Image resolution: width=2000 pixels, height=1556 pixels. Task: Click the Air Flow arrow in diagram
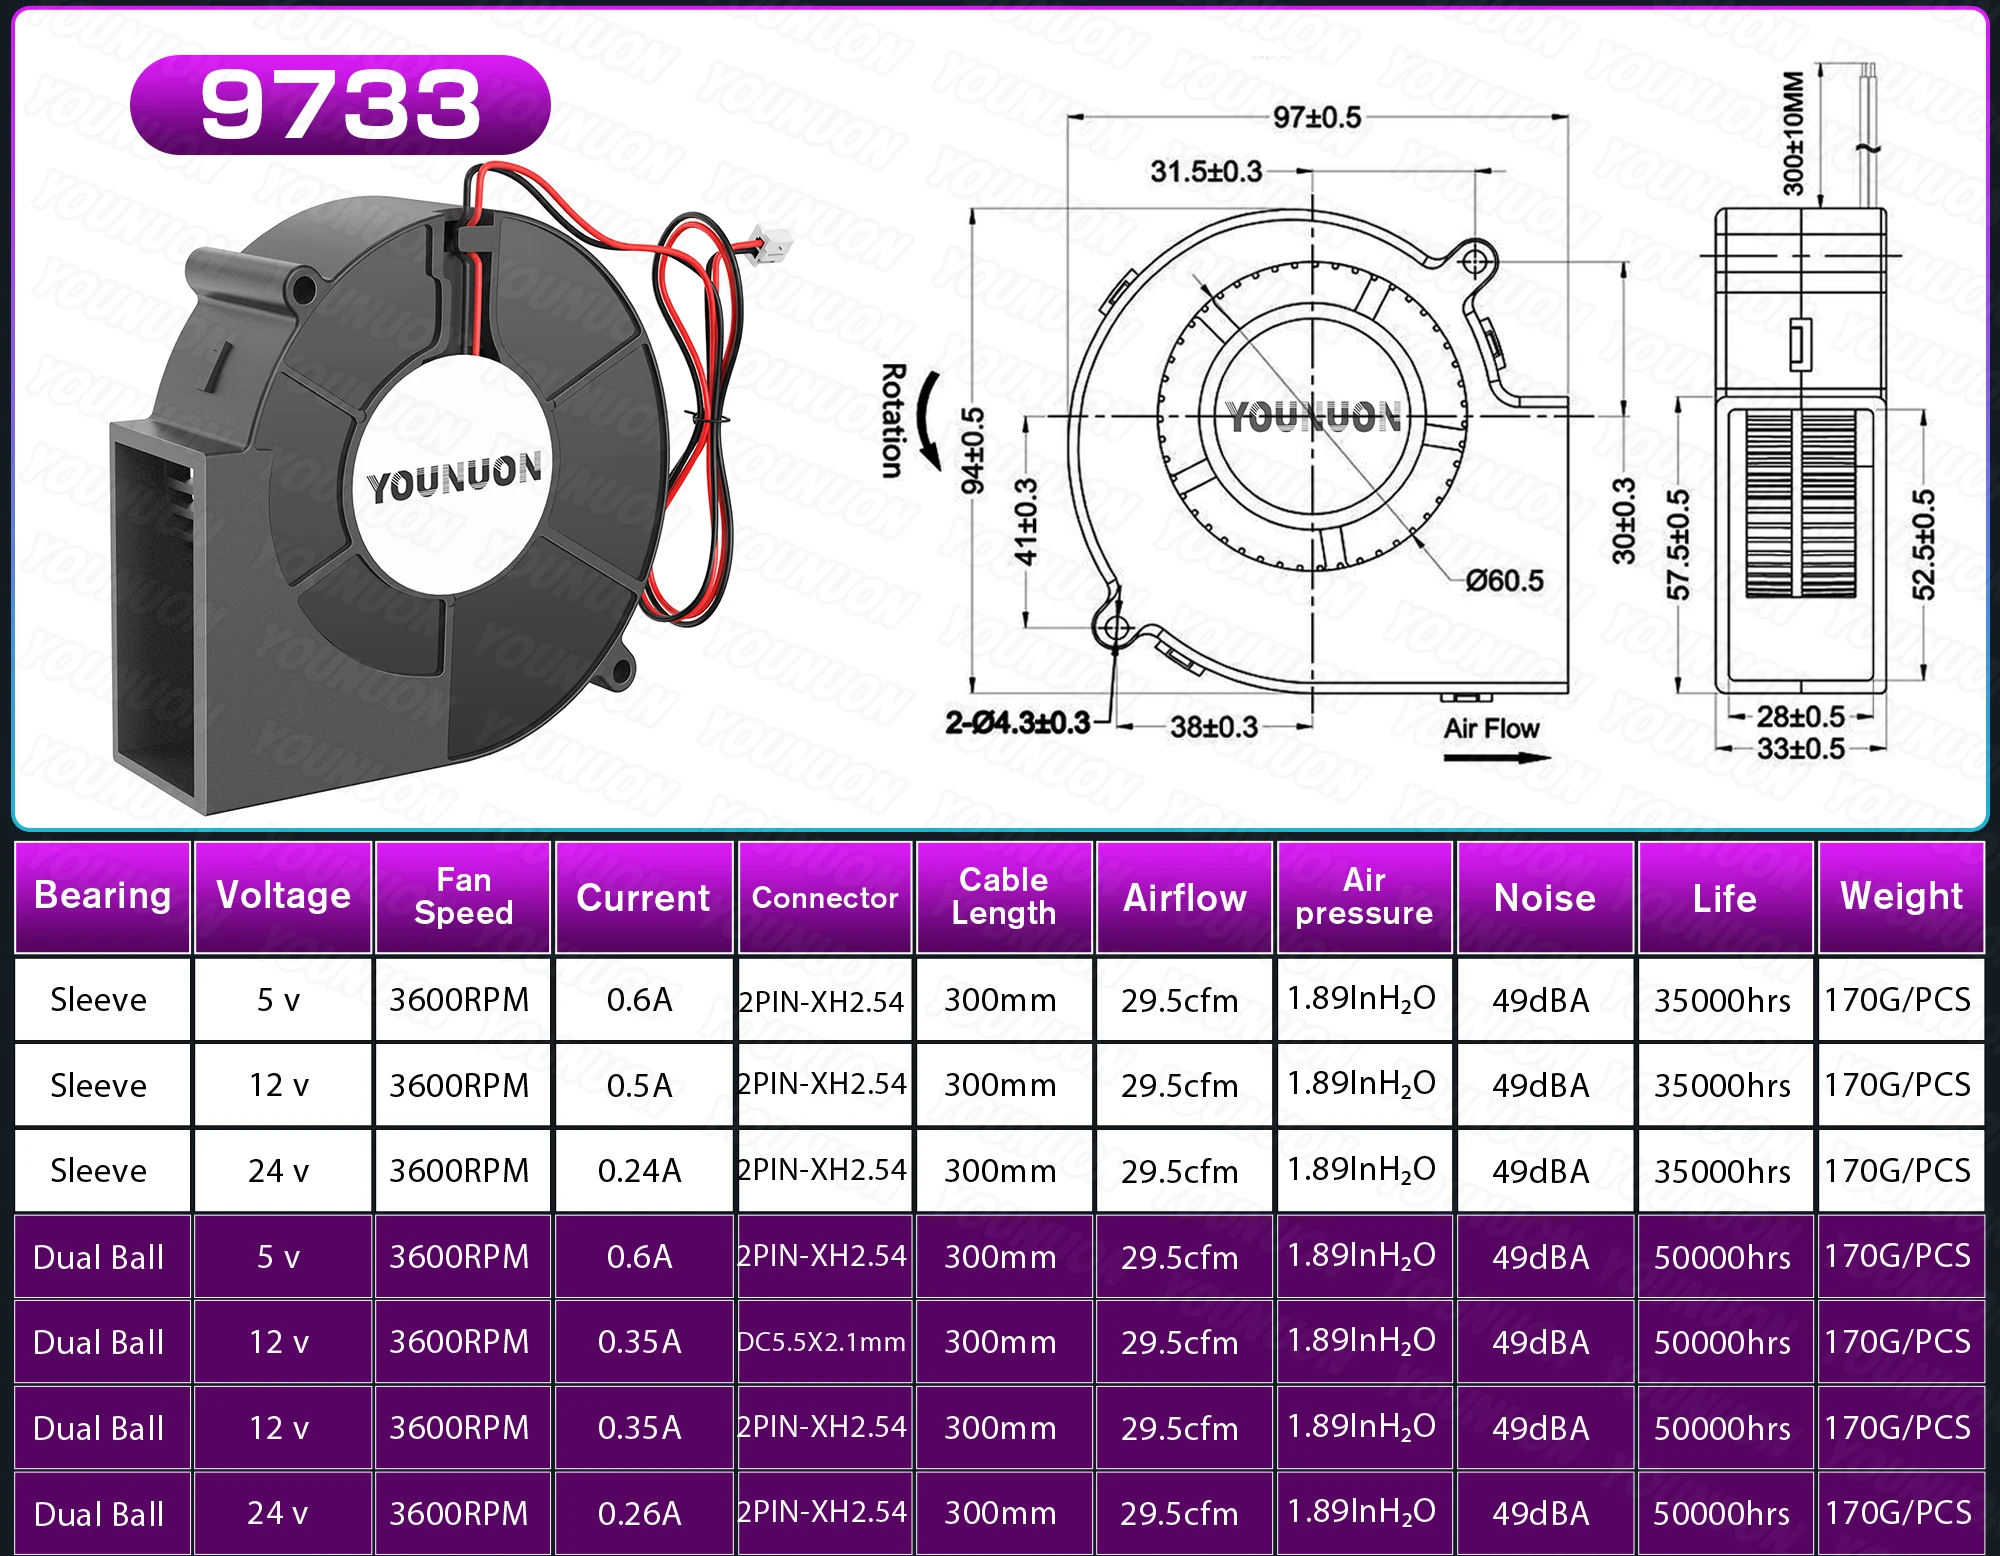[x=1495, y=757]
